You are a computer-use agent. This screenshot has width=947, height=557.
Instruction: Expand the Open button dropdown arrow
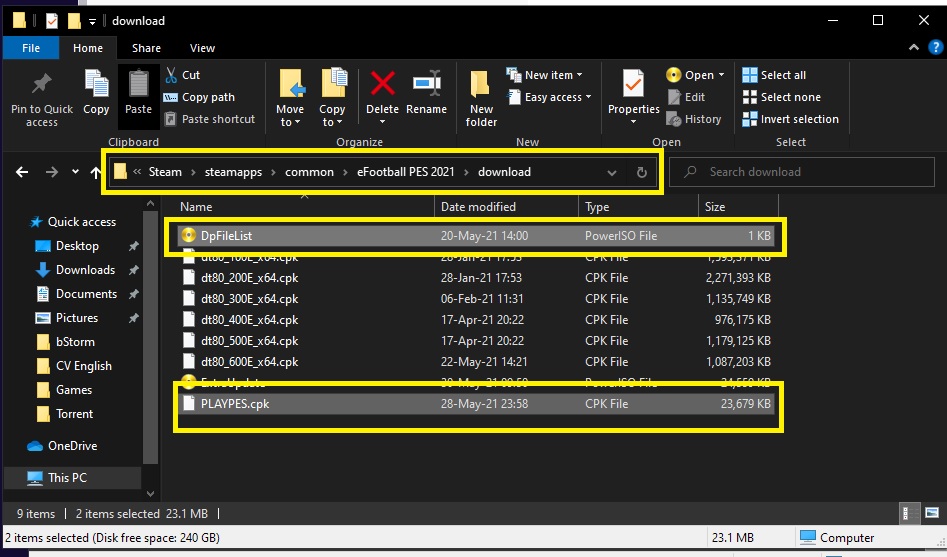(x=721, y=75)
